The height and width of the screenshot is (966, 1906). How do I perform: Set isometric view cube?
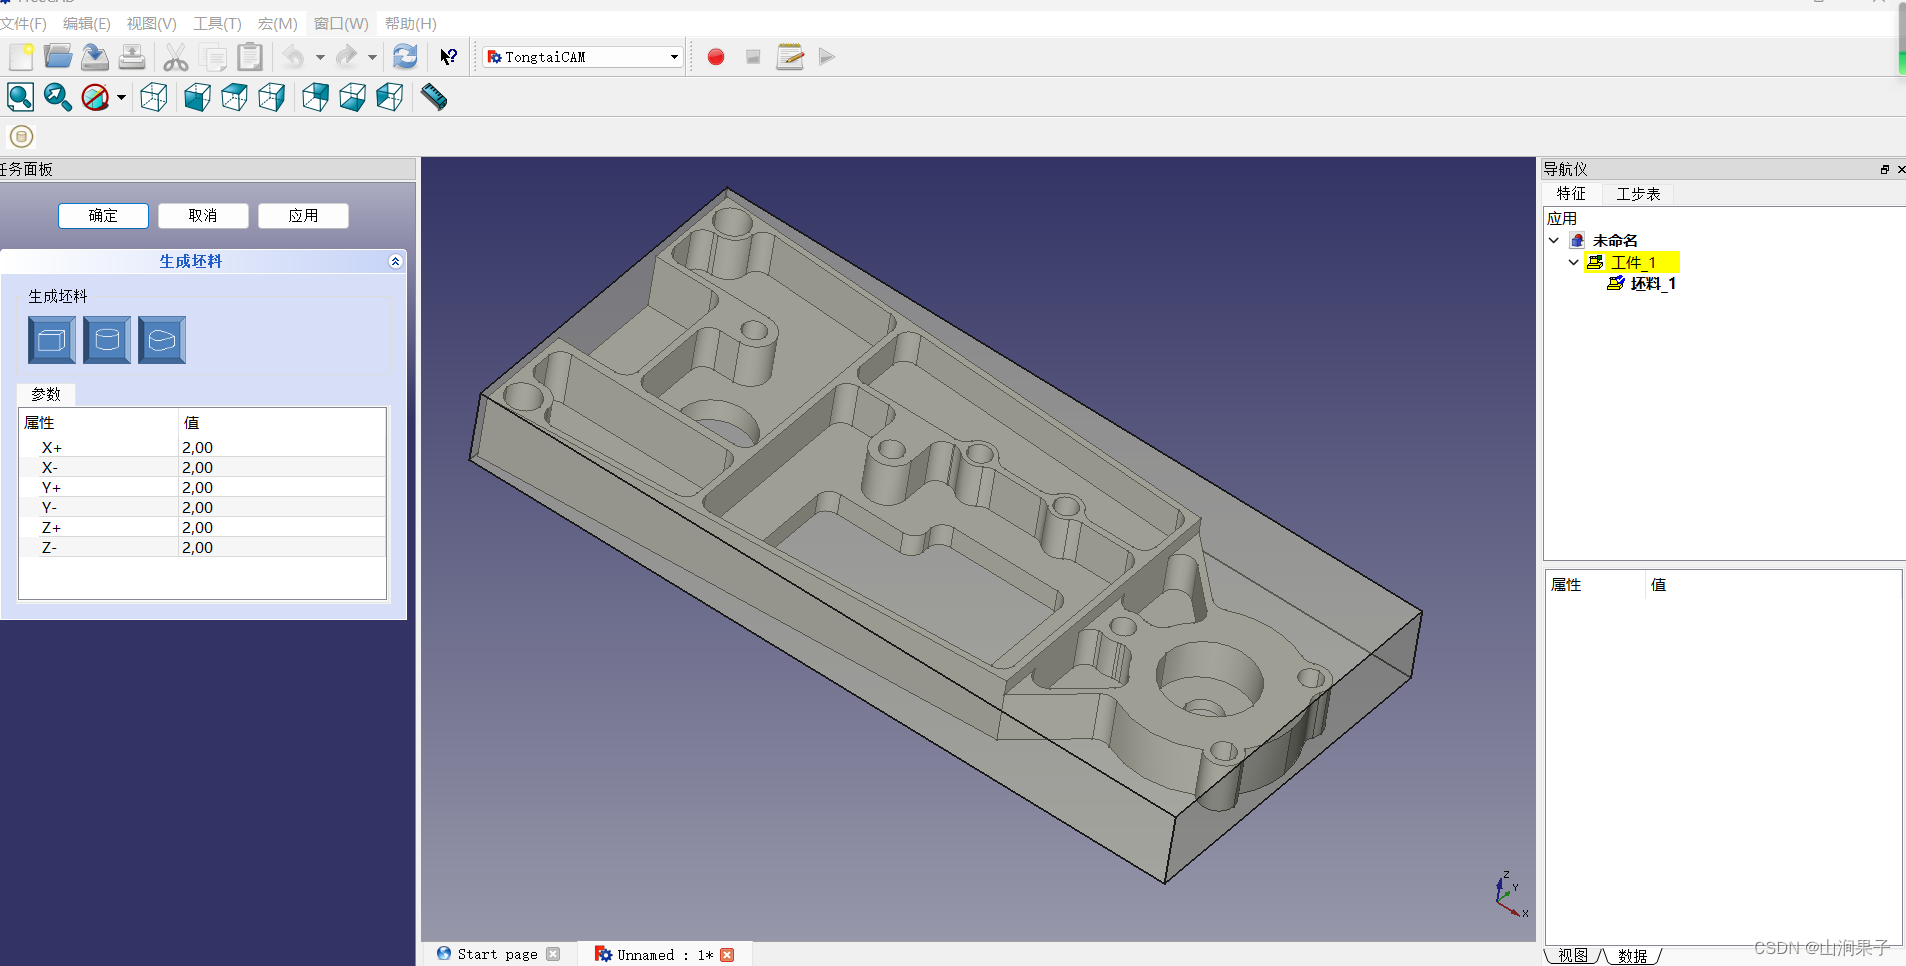coord(154,97)
